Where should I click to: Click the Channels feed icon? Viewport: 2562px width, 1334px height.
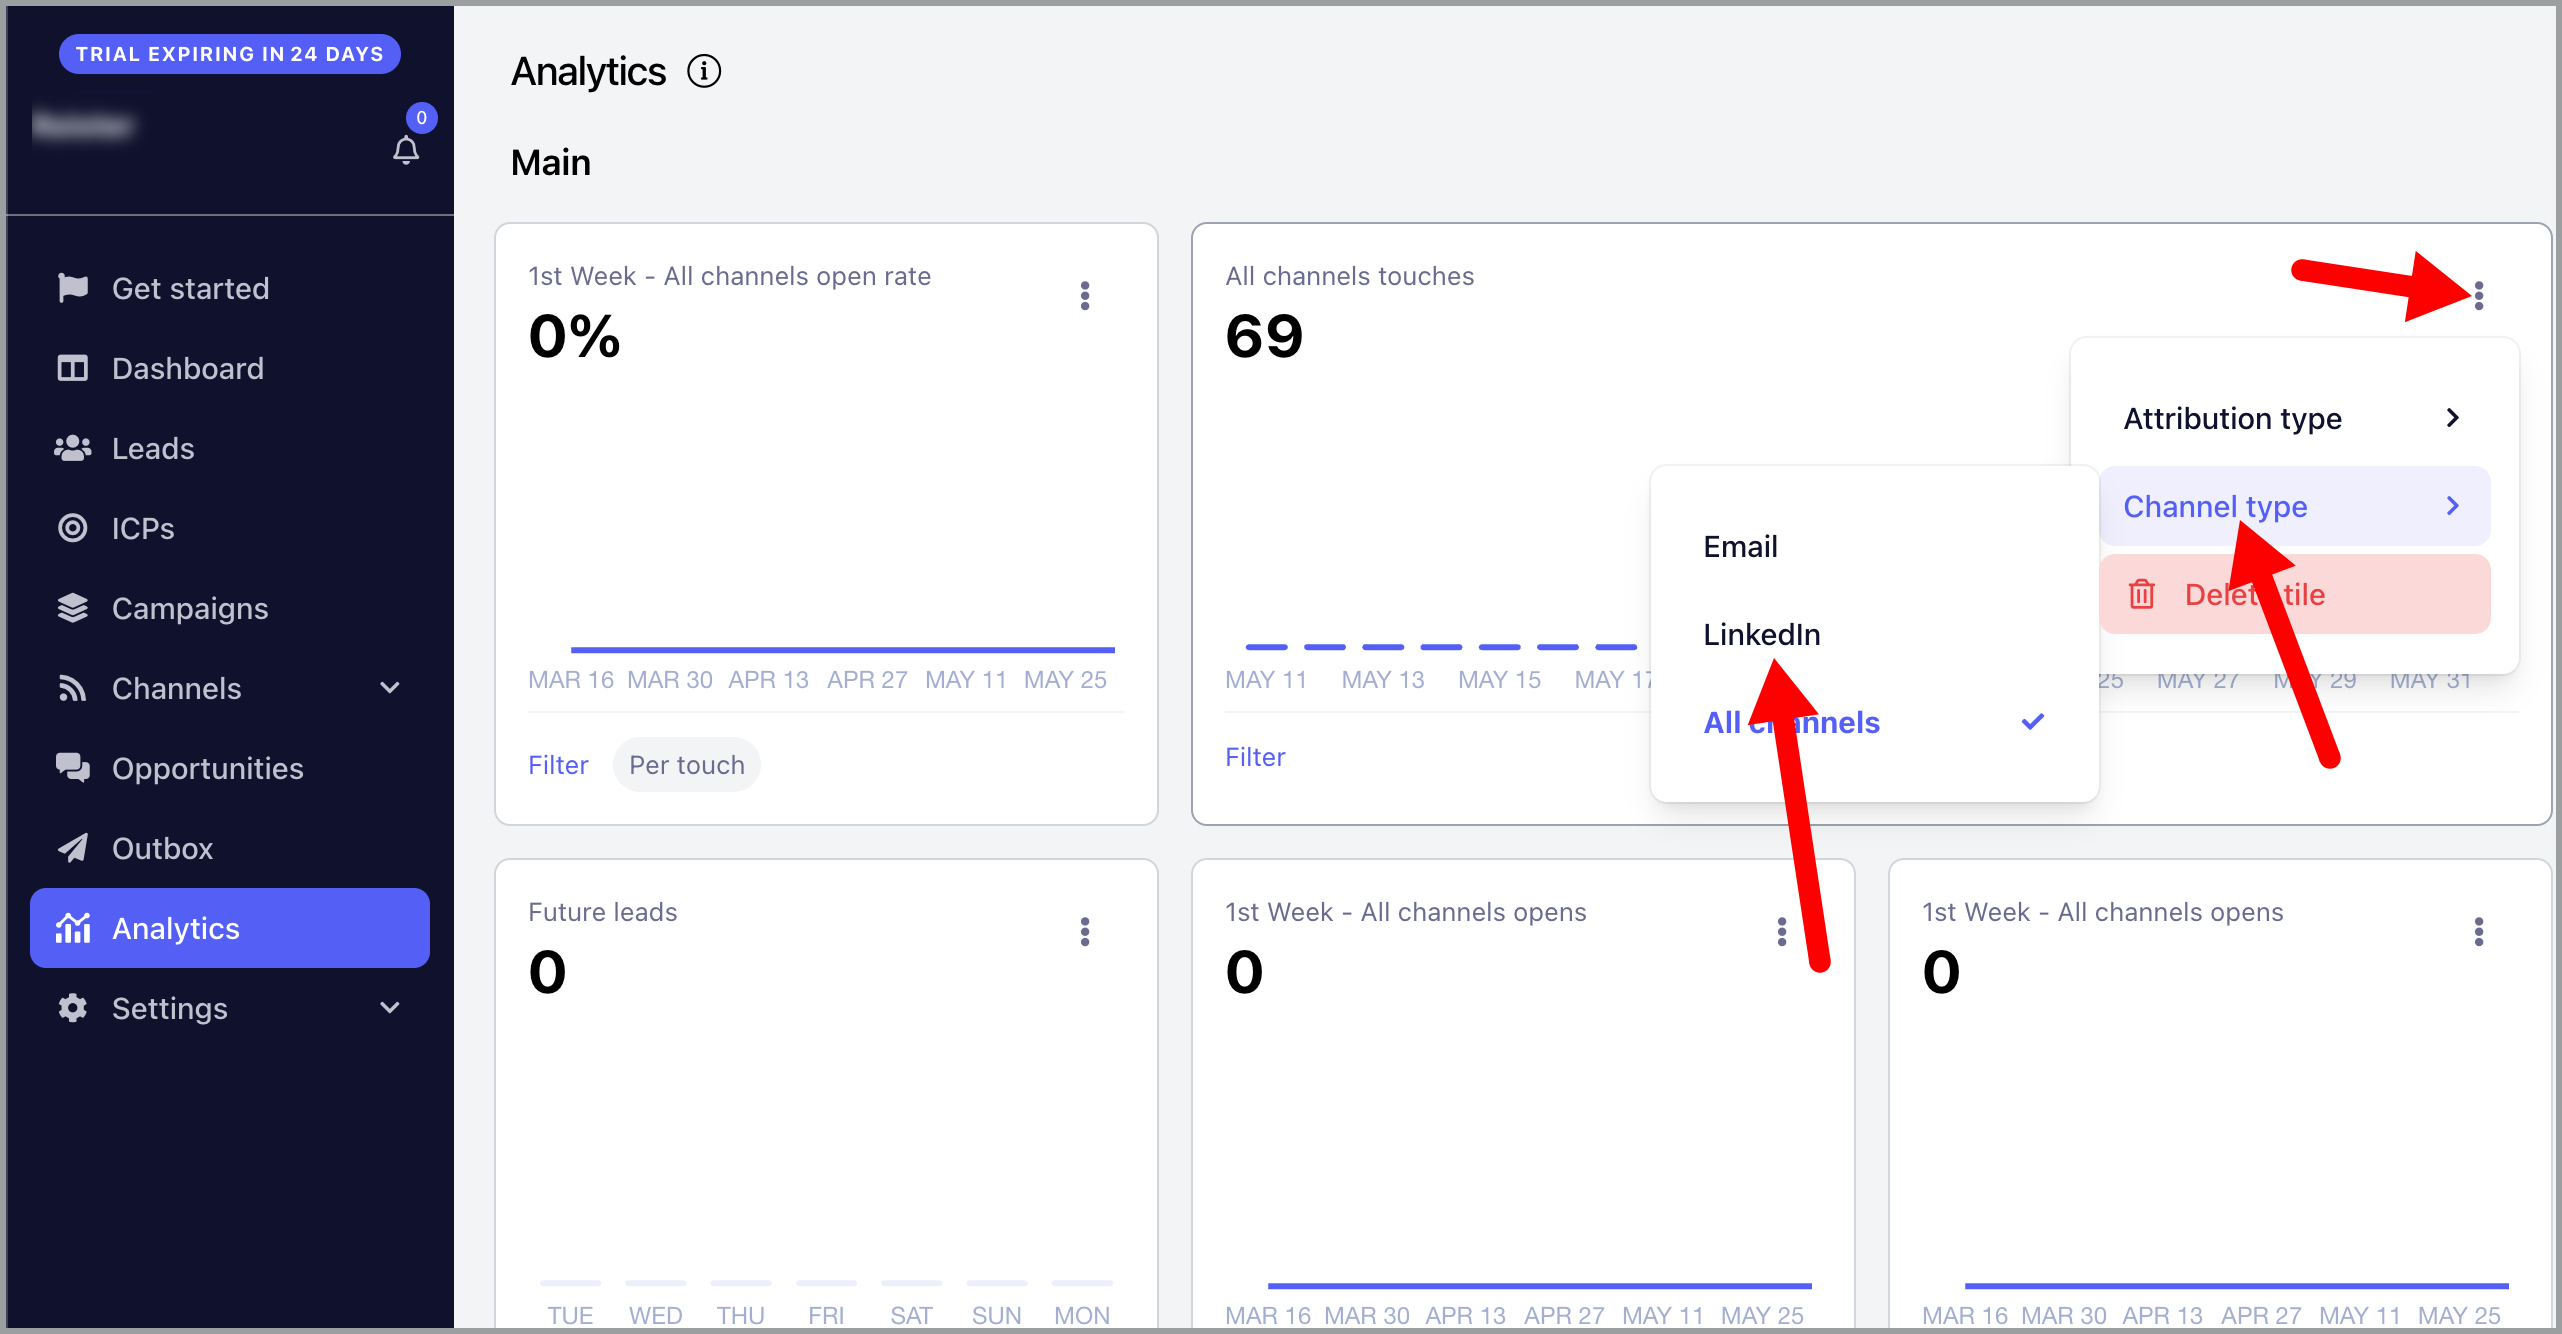point(73,688)
